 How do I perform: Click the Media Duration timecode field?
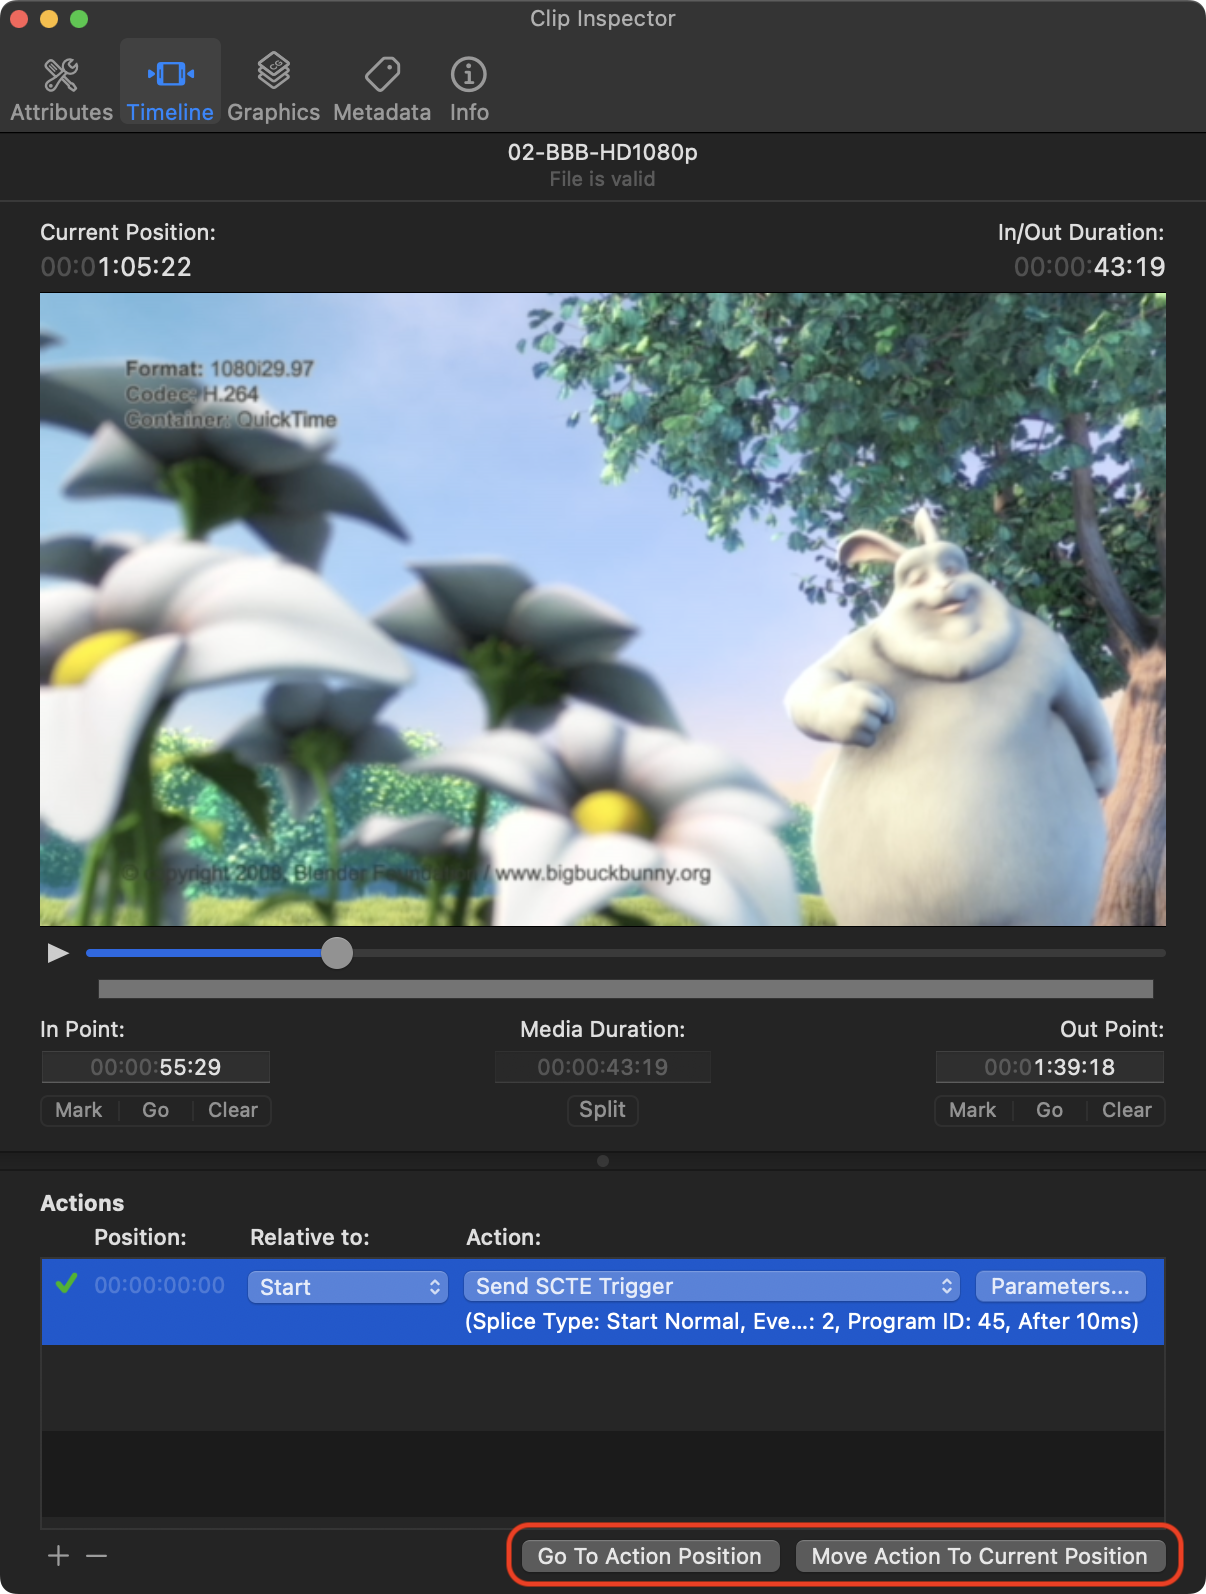[x=603, y=1067]
